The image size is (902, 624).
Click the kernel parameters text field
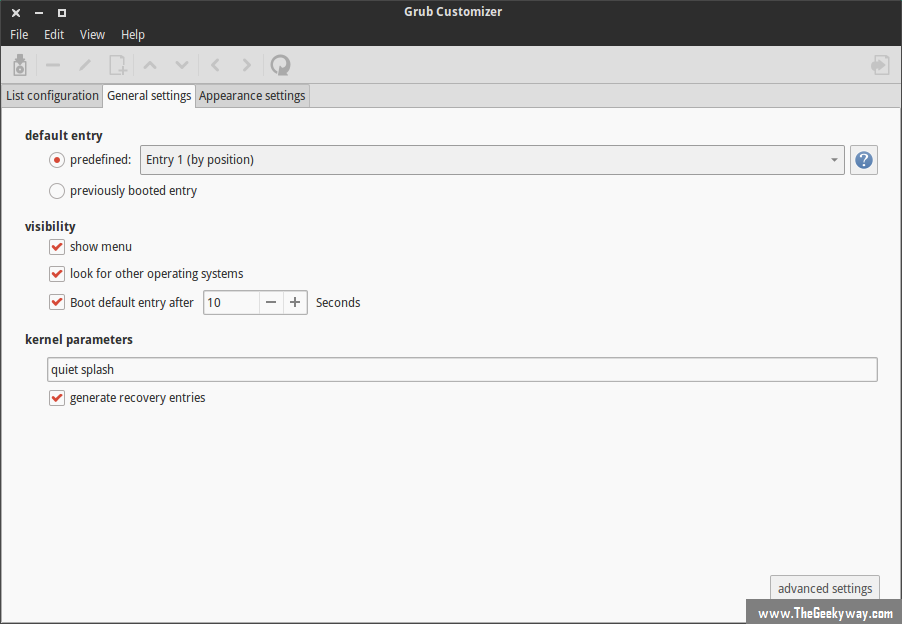click(462, 369)
